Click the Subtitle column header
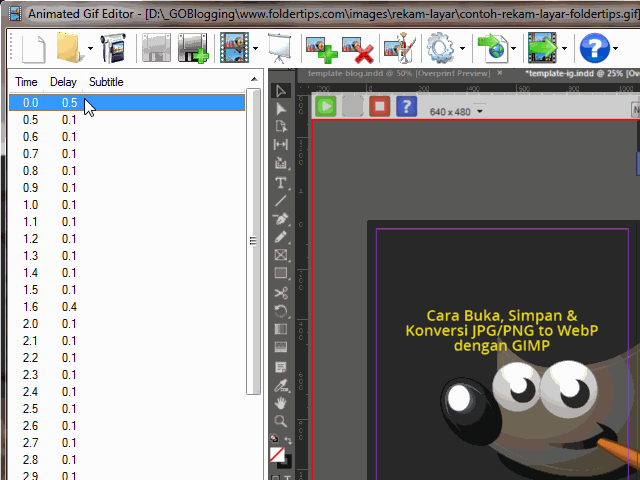640x480 pixels. 106,82
